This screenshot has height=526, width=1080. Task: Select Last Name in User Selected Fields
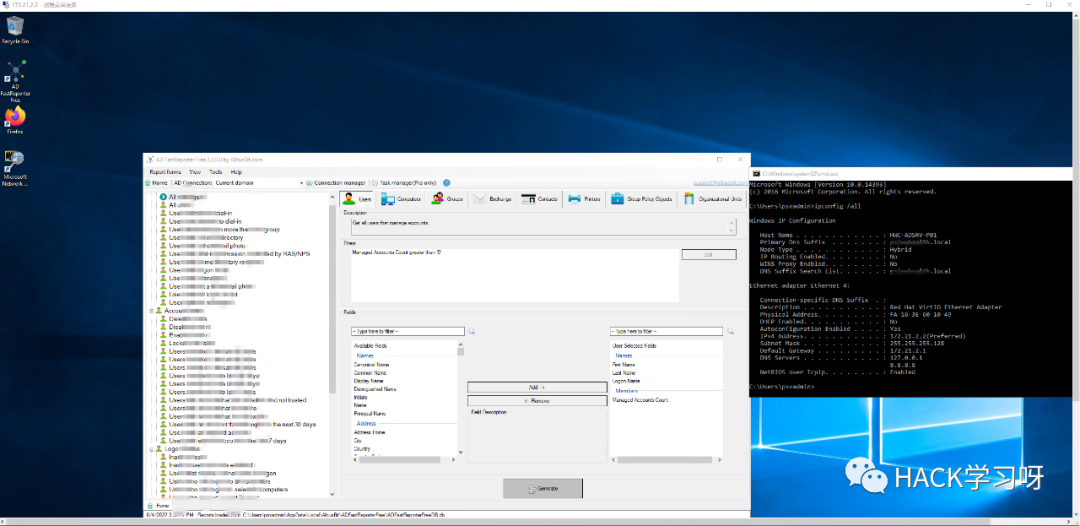coord(624,372)
